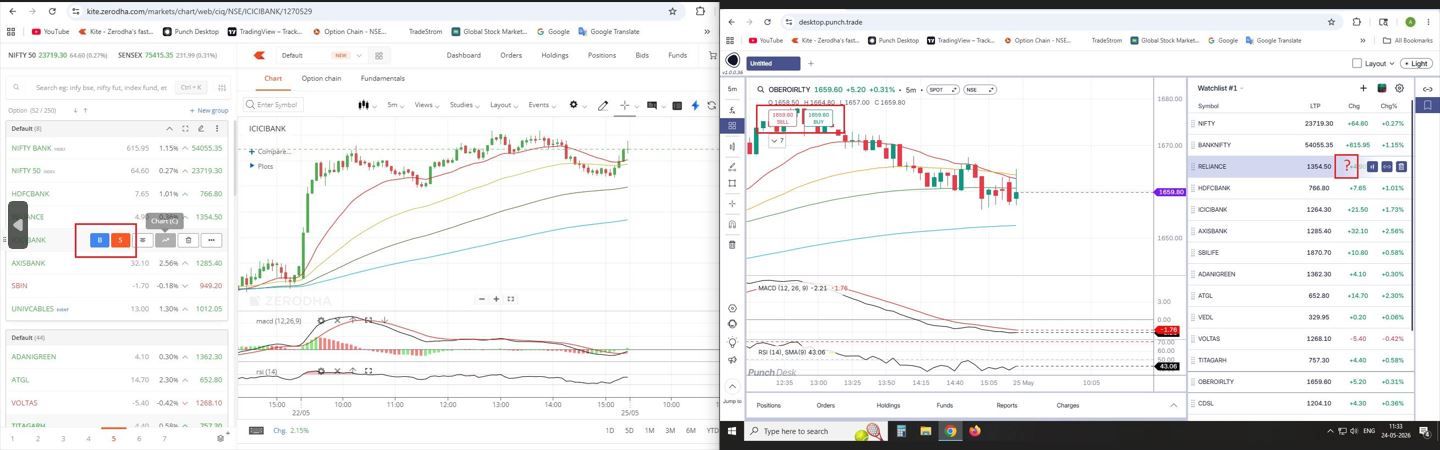Open Punch watchlist settings gear
The width and height of the screenshot is (1440, 450).
pos(1399,88)
